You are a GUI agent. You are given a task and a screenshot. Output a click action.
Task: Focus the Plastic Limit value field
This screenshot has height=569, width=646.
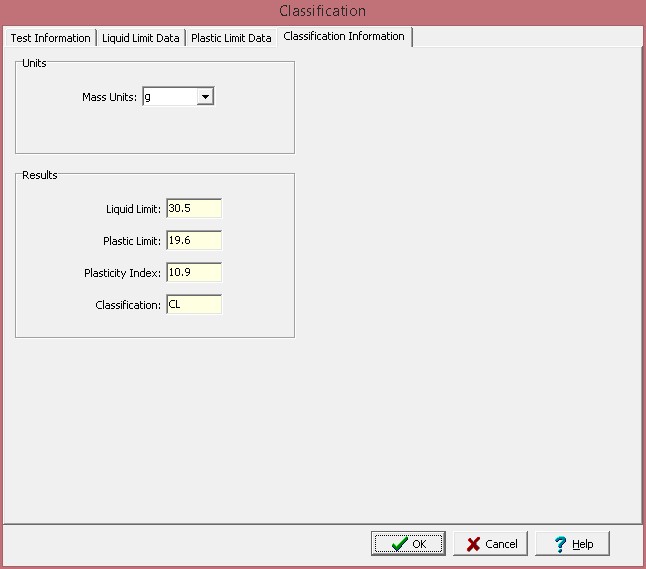coord(194,240)
